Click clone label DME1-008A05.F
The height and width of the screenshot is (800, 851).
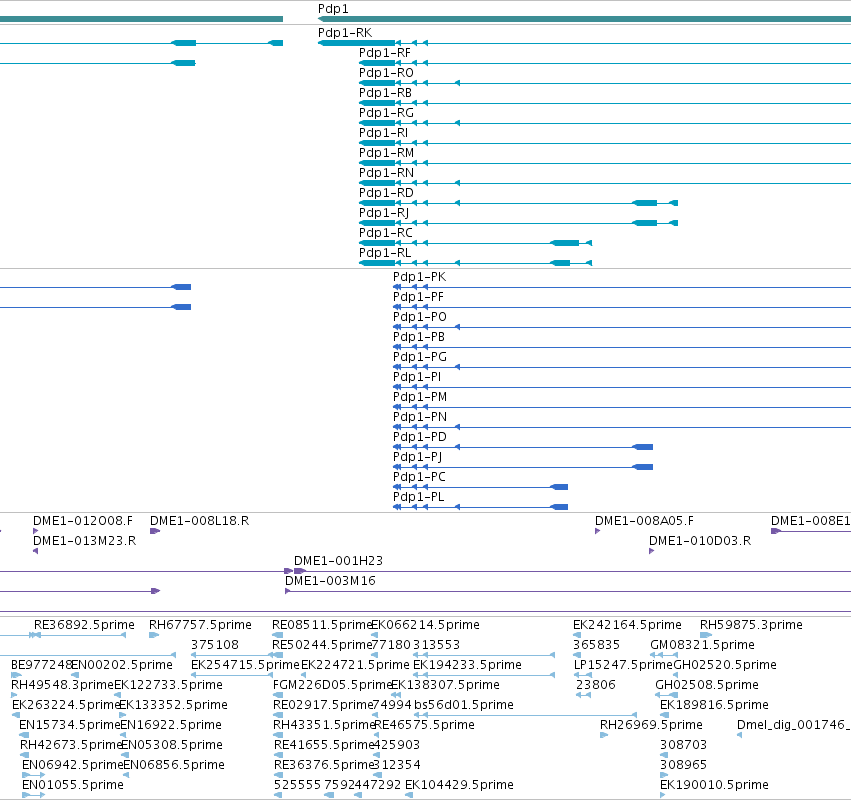pyautogui.click(x=644, y=521)
